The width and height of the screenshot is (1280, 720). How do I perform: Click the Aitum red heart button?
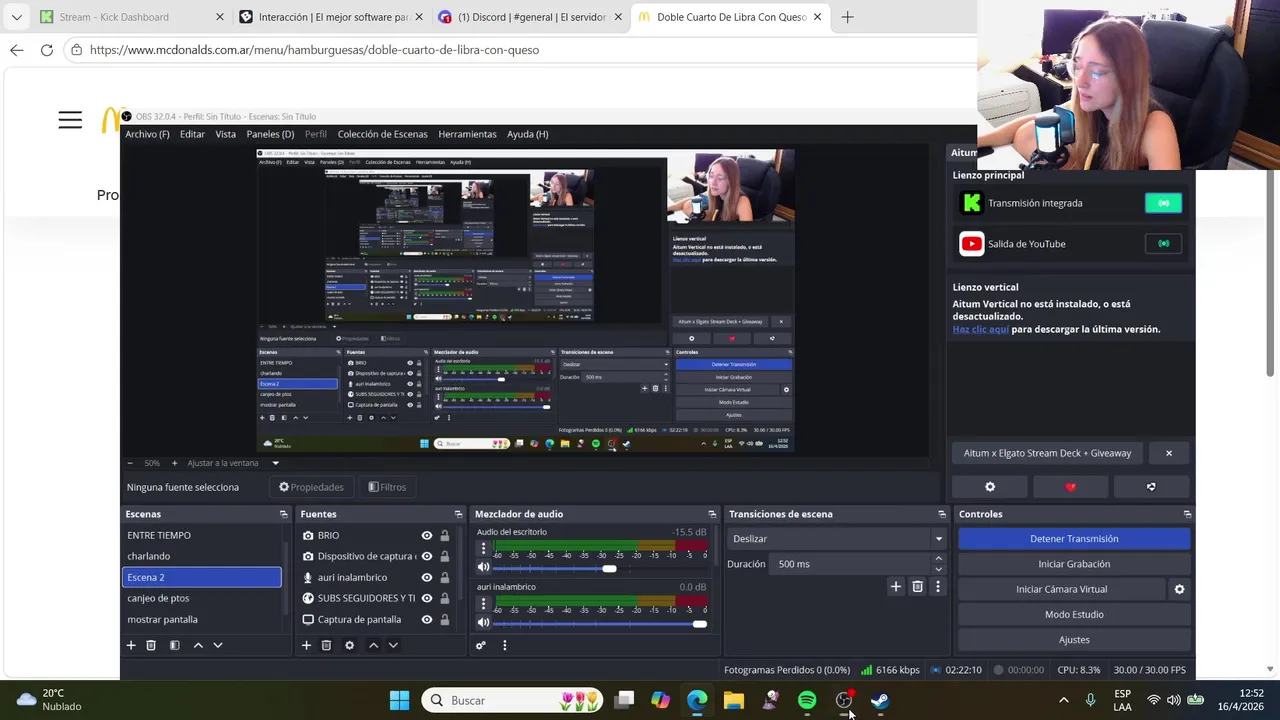point(1071,487)
